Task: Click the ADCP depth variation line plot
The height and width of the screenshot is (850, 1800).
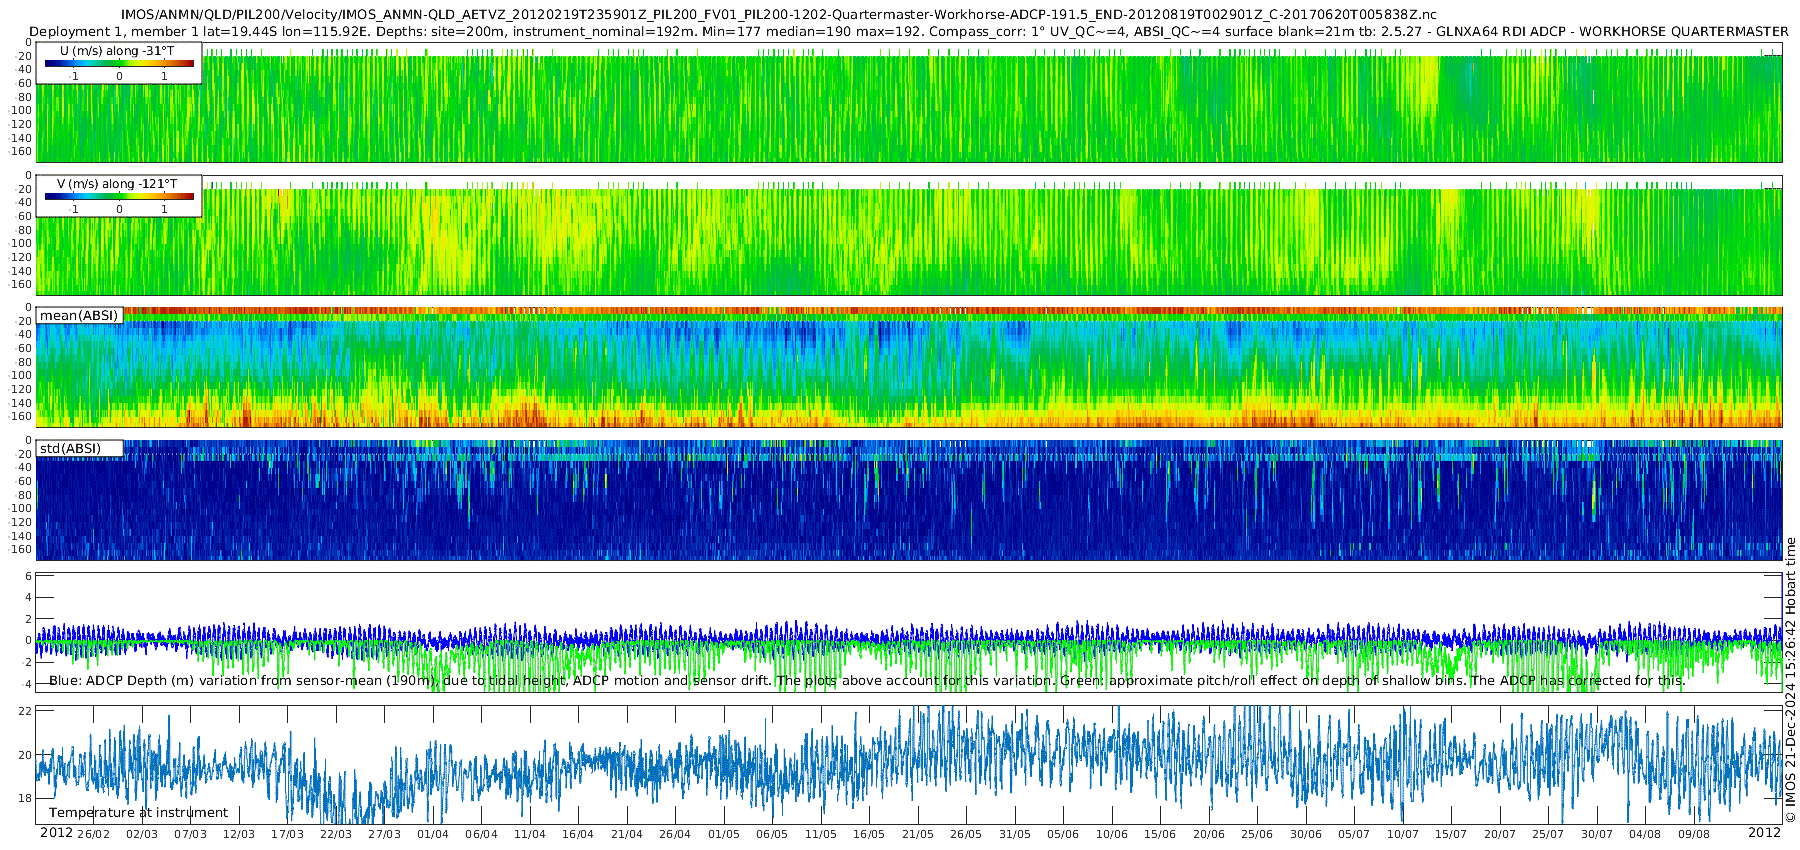Action: [x=909, y=633]
